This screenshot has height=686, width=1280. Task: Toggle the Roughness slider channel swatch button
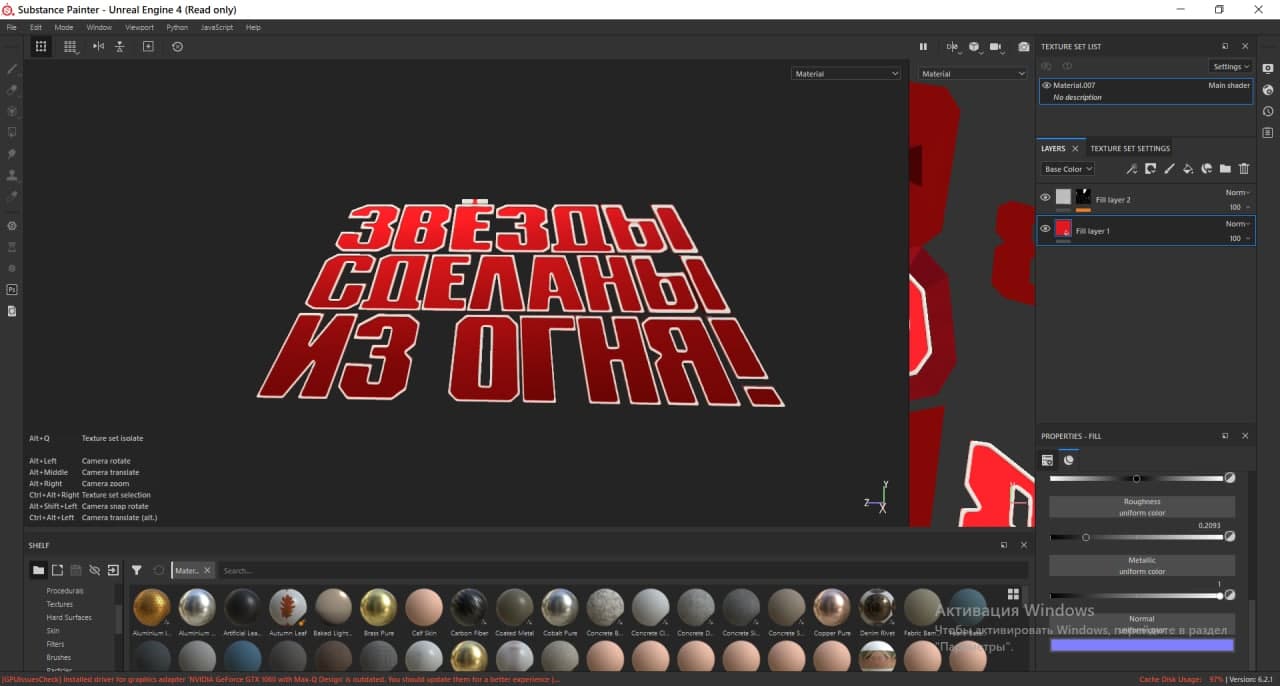click(x=1230, y=537)
